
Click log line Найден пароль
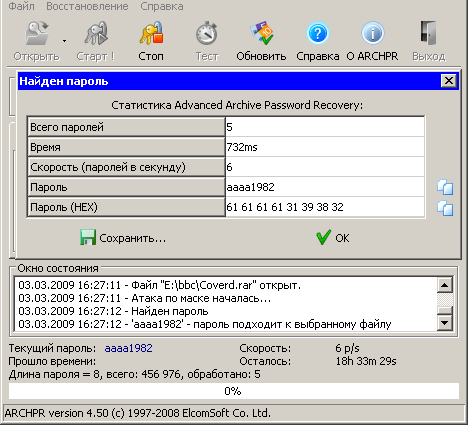point(113,311)
